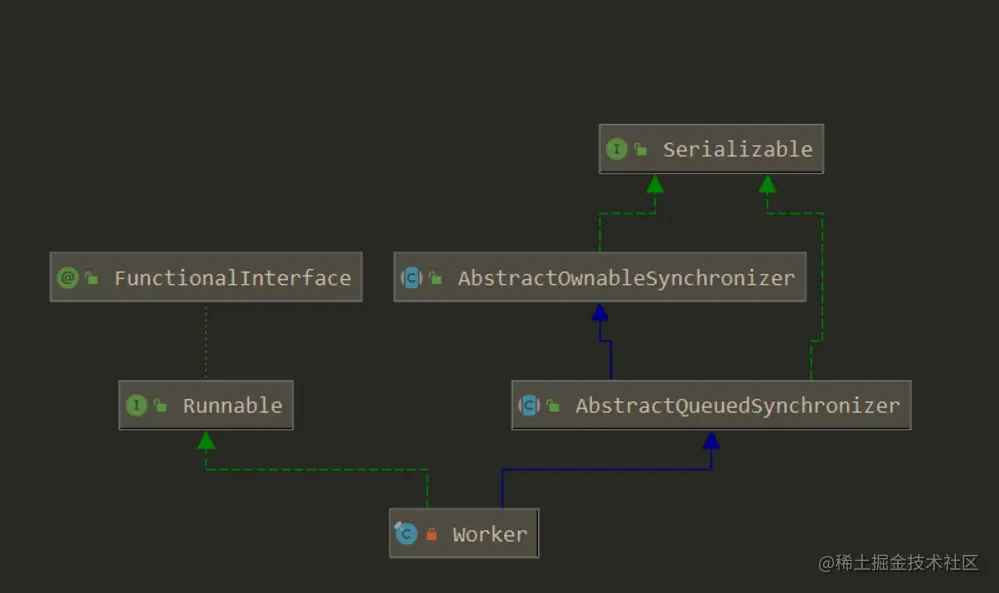Click the abstract class icon on AbstractQueuedSynchronizer

coord(529,405)
